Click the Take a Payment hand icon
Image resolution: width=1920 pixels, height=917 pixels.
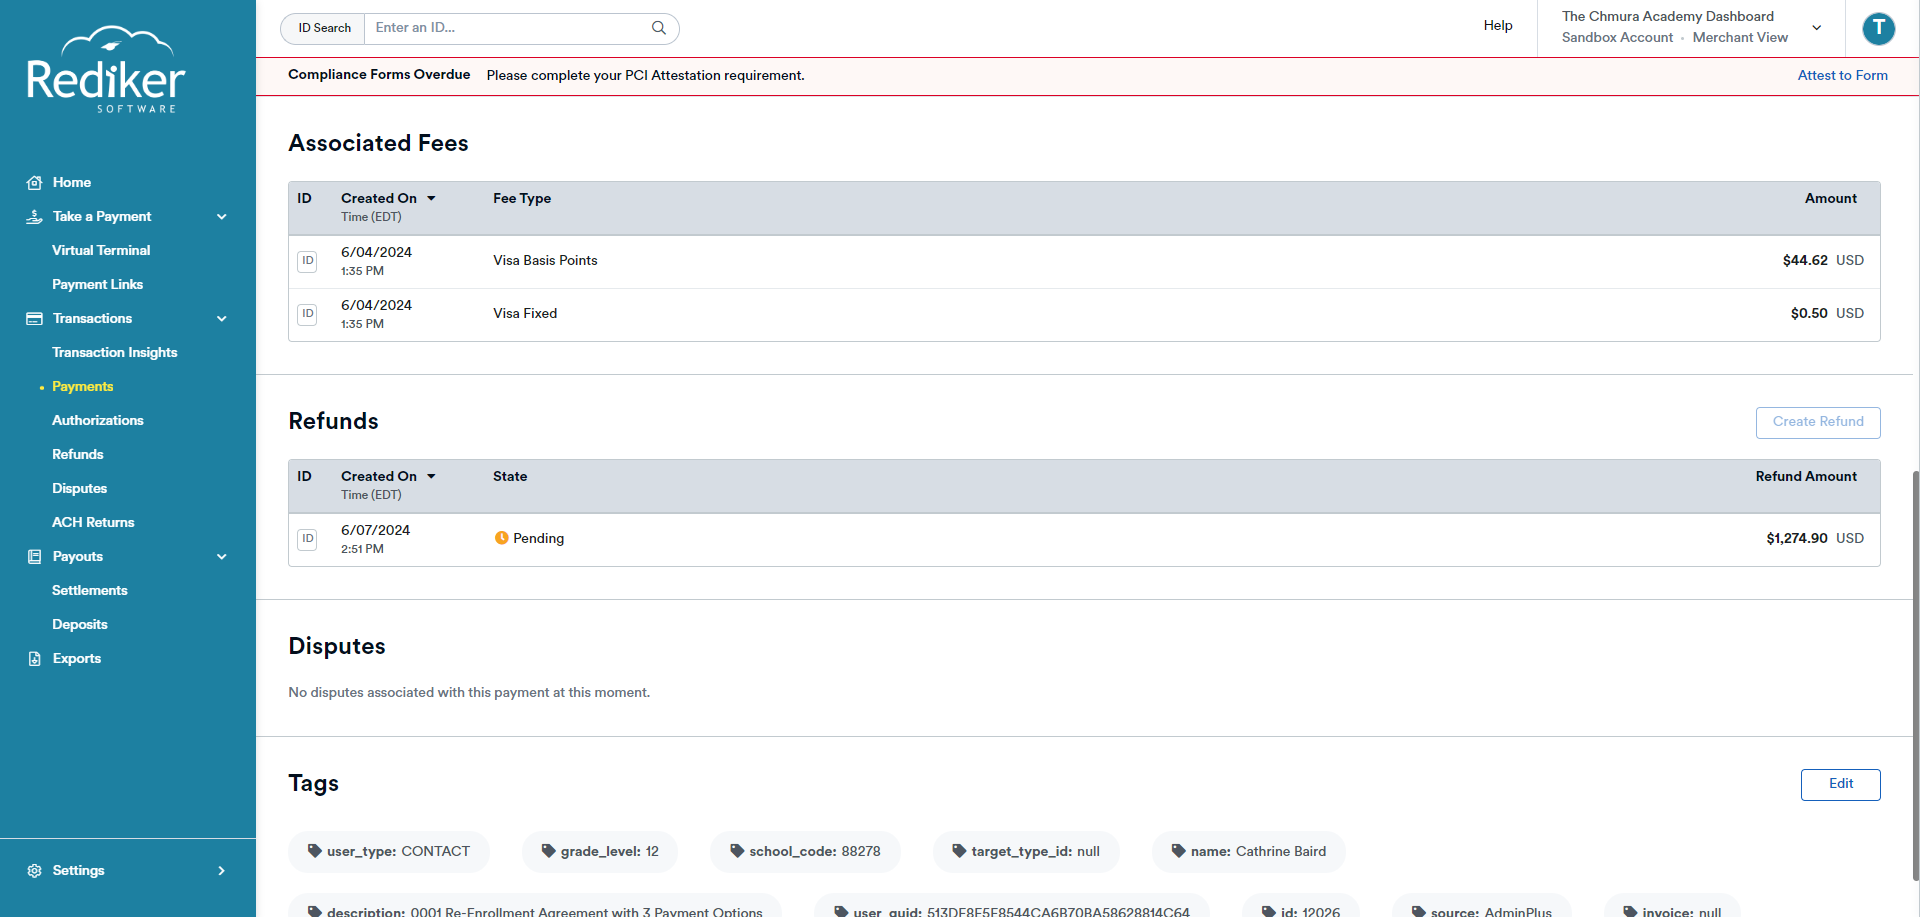[x=34, y=217]
